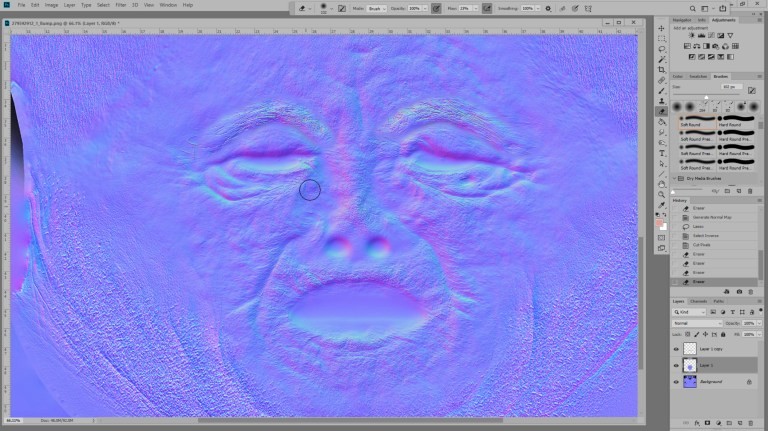Viewport: 768px width, 431px height.
Task: Toggle the layer filter on/off switch
Action: pos(760,311)
